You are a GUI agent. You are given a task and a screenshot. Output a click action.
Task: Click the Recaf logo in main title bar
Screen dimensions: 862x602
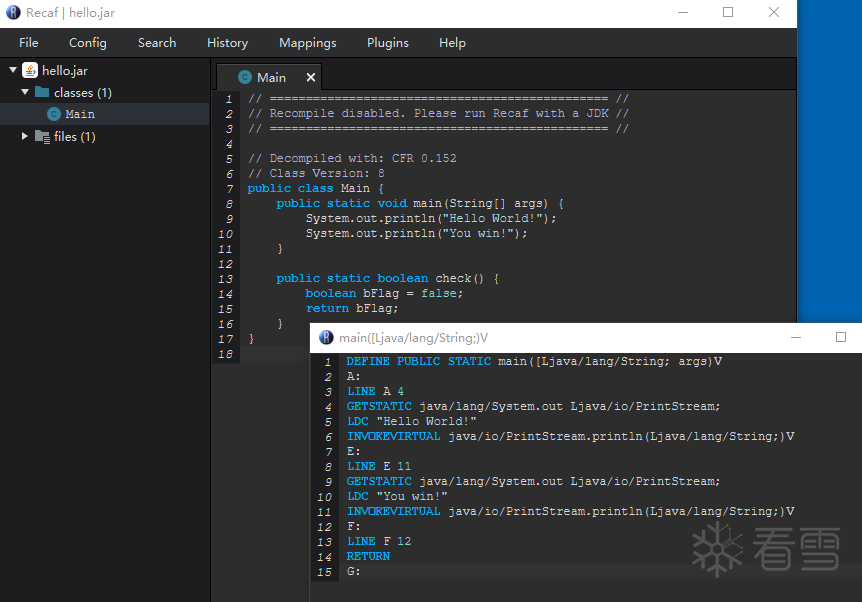(13, 12)
